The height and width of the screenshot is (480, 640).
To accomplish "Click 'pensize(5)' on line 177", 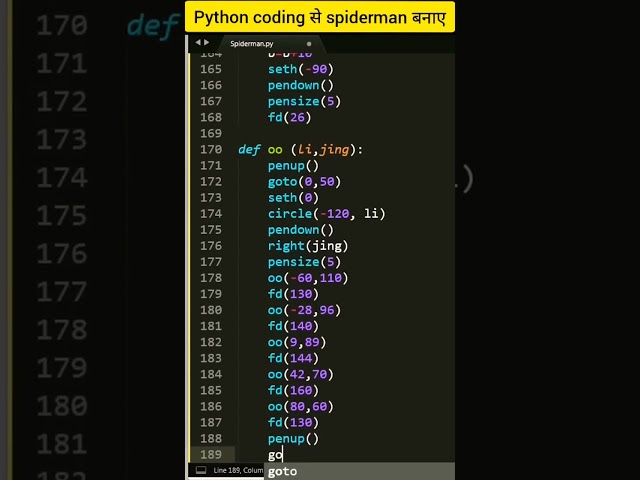I will [304, 262].
